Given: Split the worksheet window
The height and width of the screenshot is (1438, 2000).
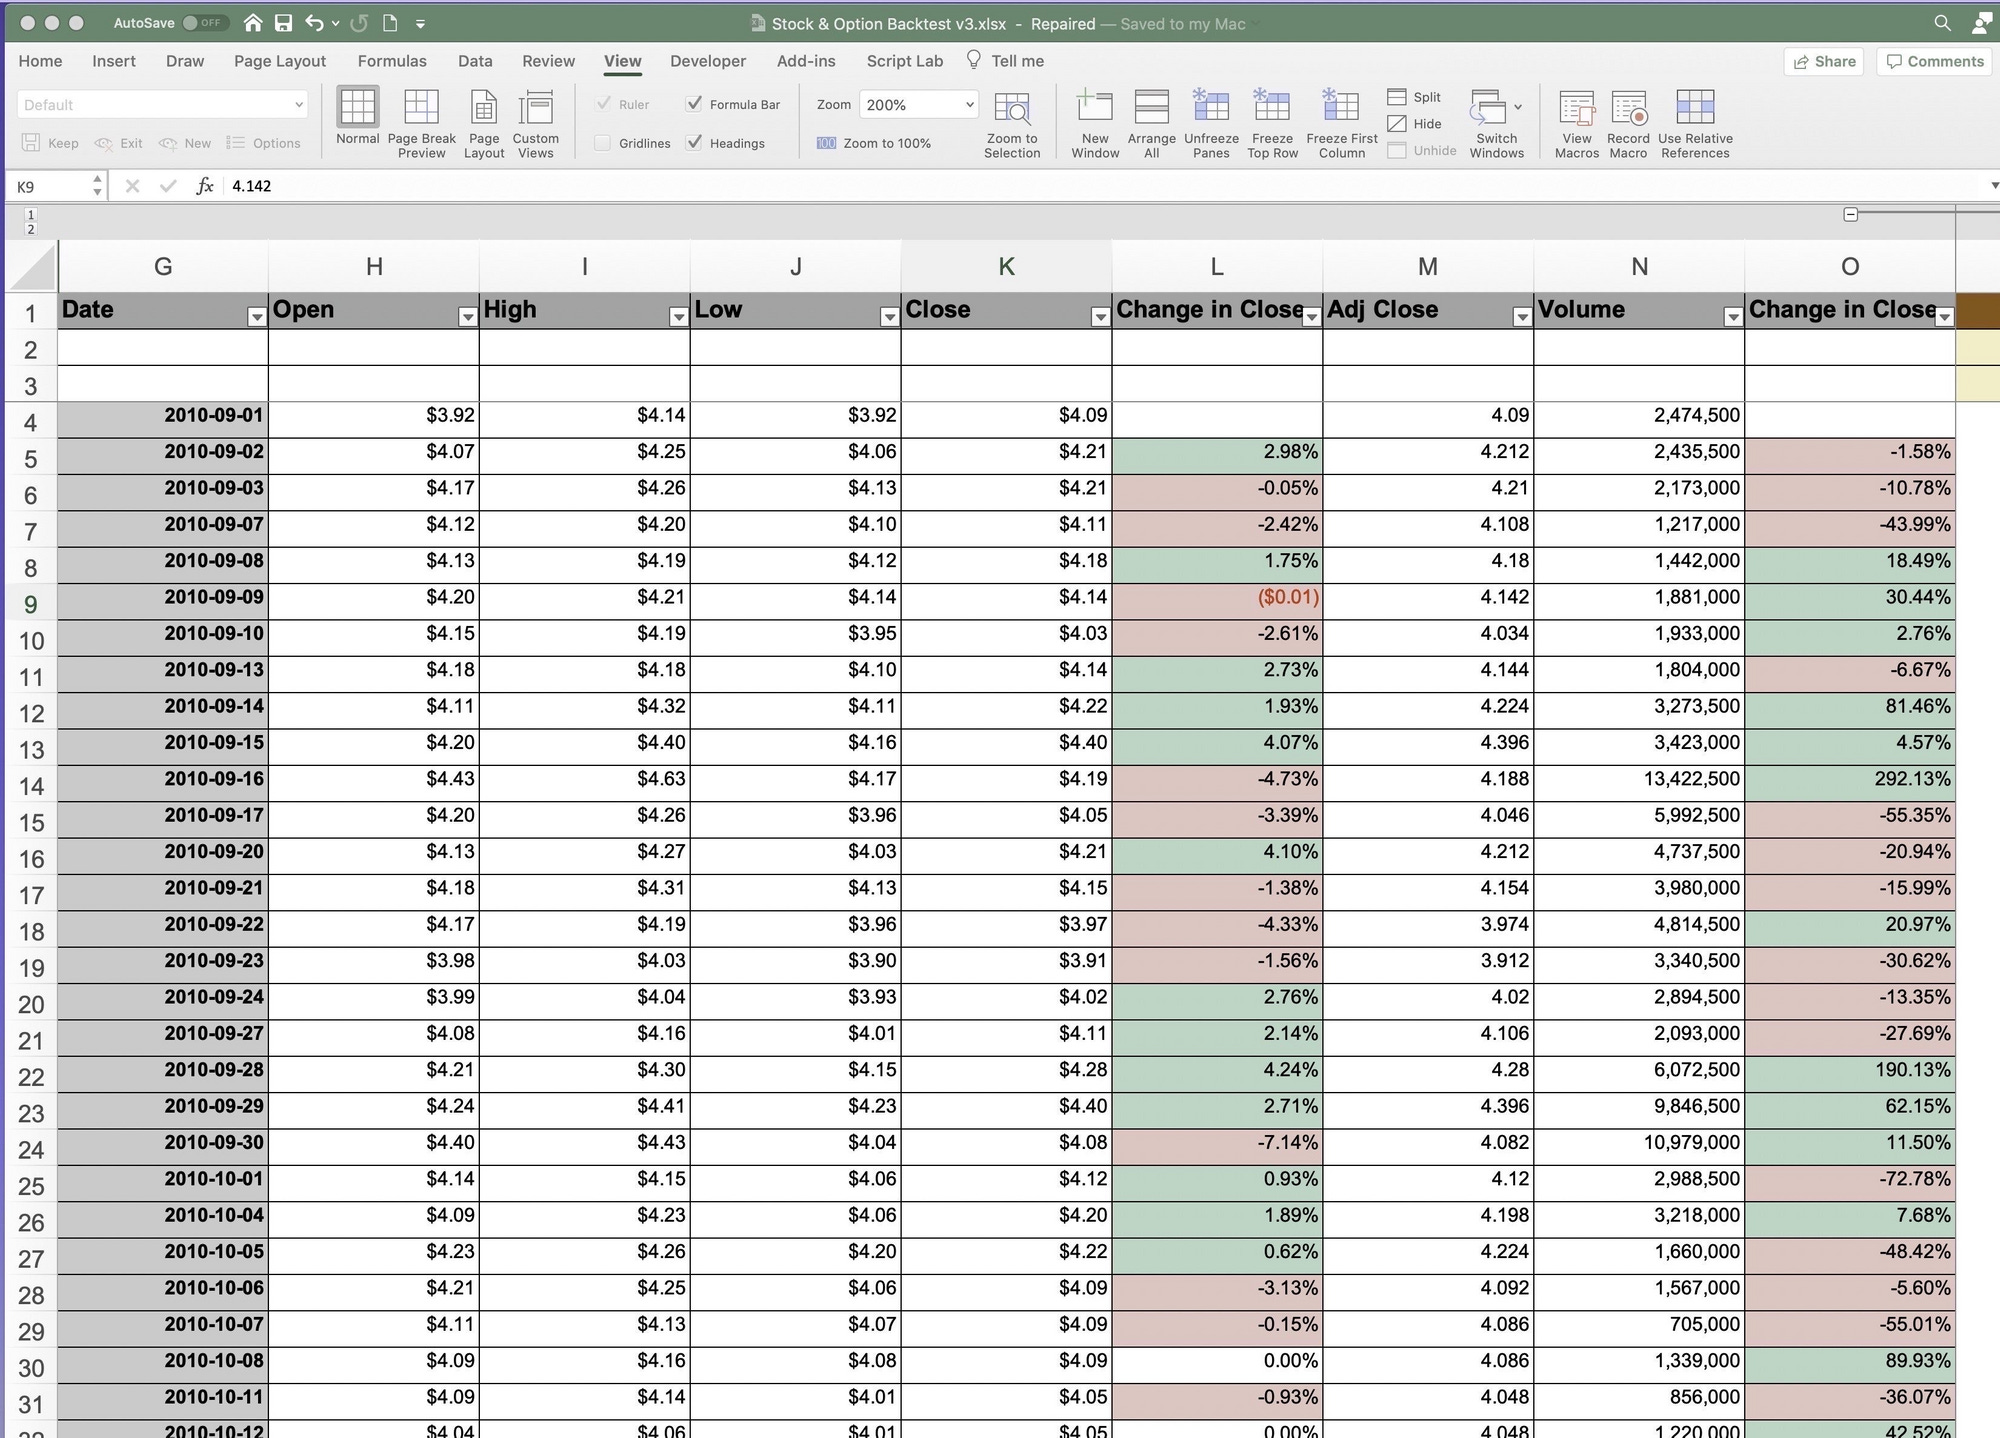Looking at the screenshot, I should point(1414,97).
